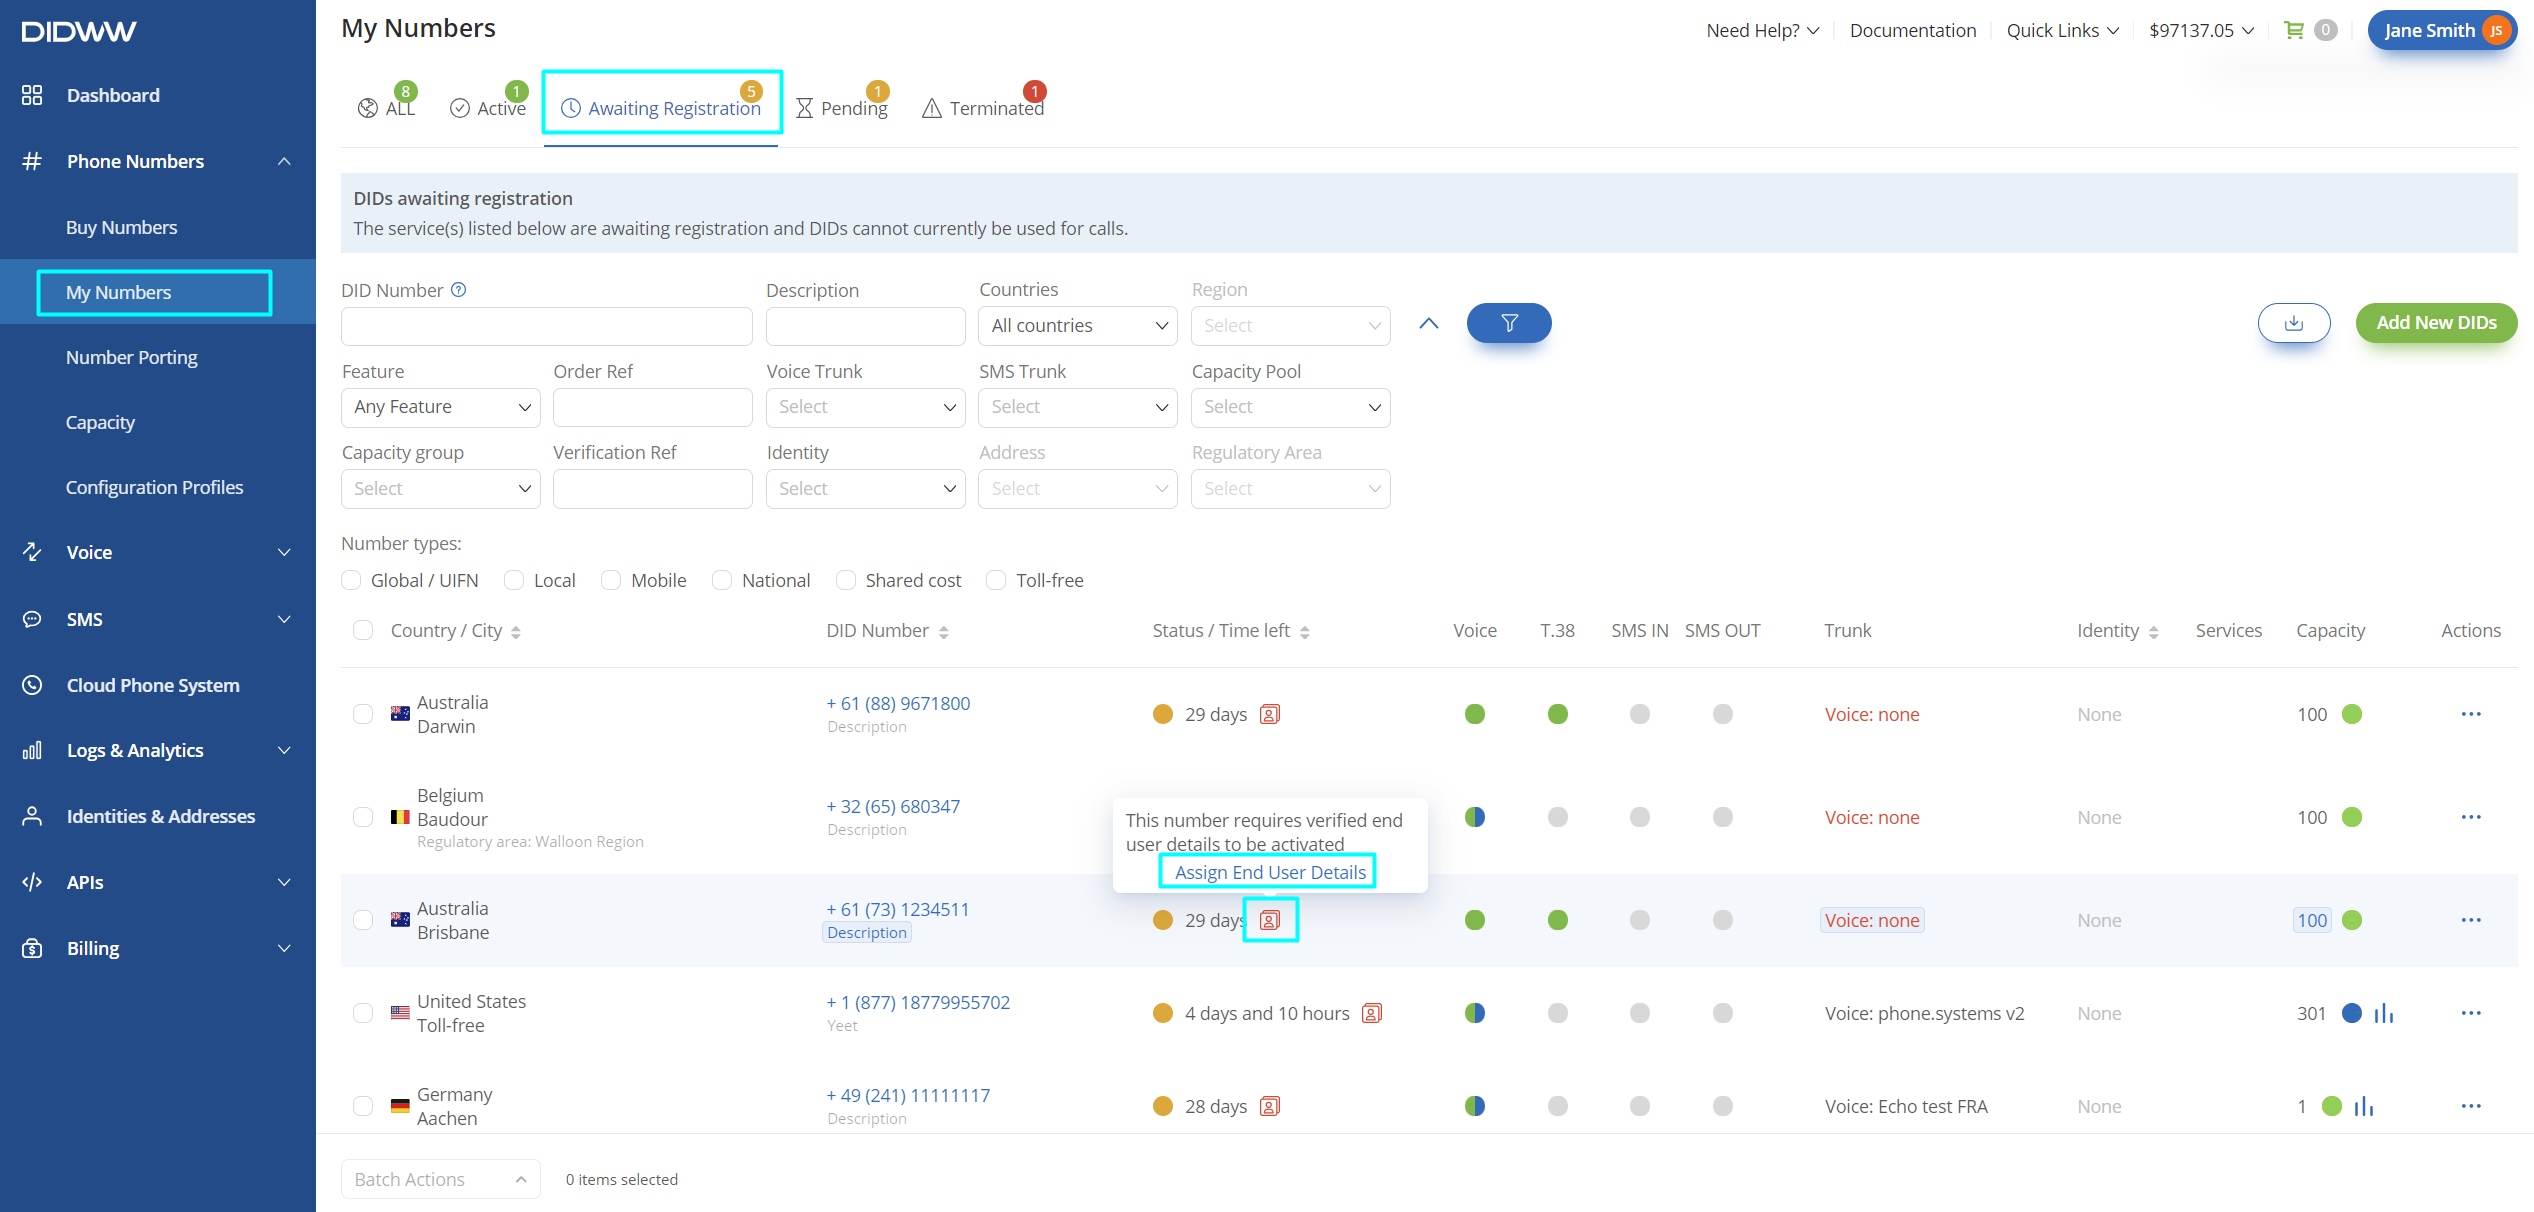Screen dimensions: 2534x1212
Task: Click end user icon for Aachen number
Action: point(1270,1106)
